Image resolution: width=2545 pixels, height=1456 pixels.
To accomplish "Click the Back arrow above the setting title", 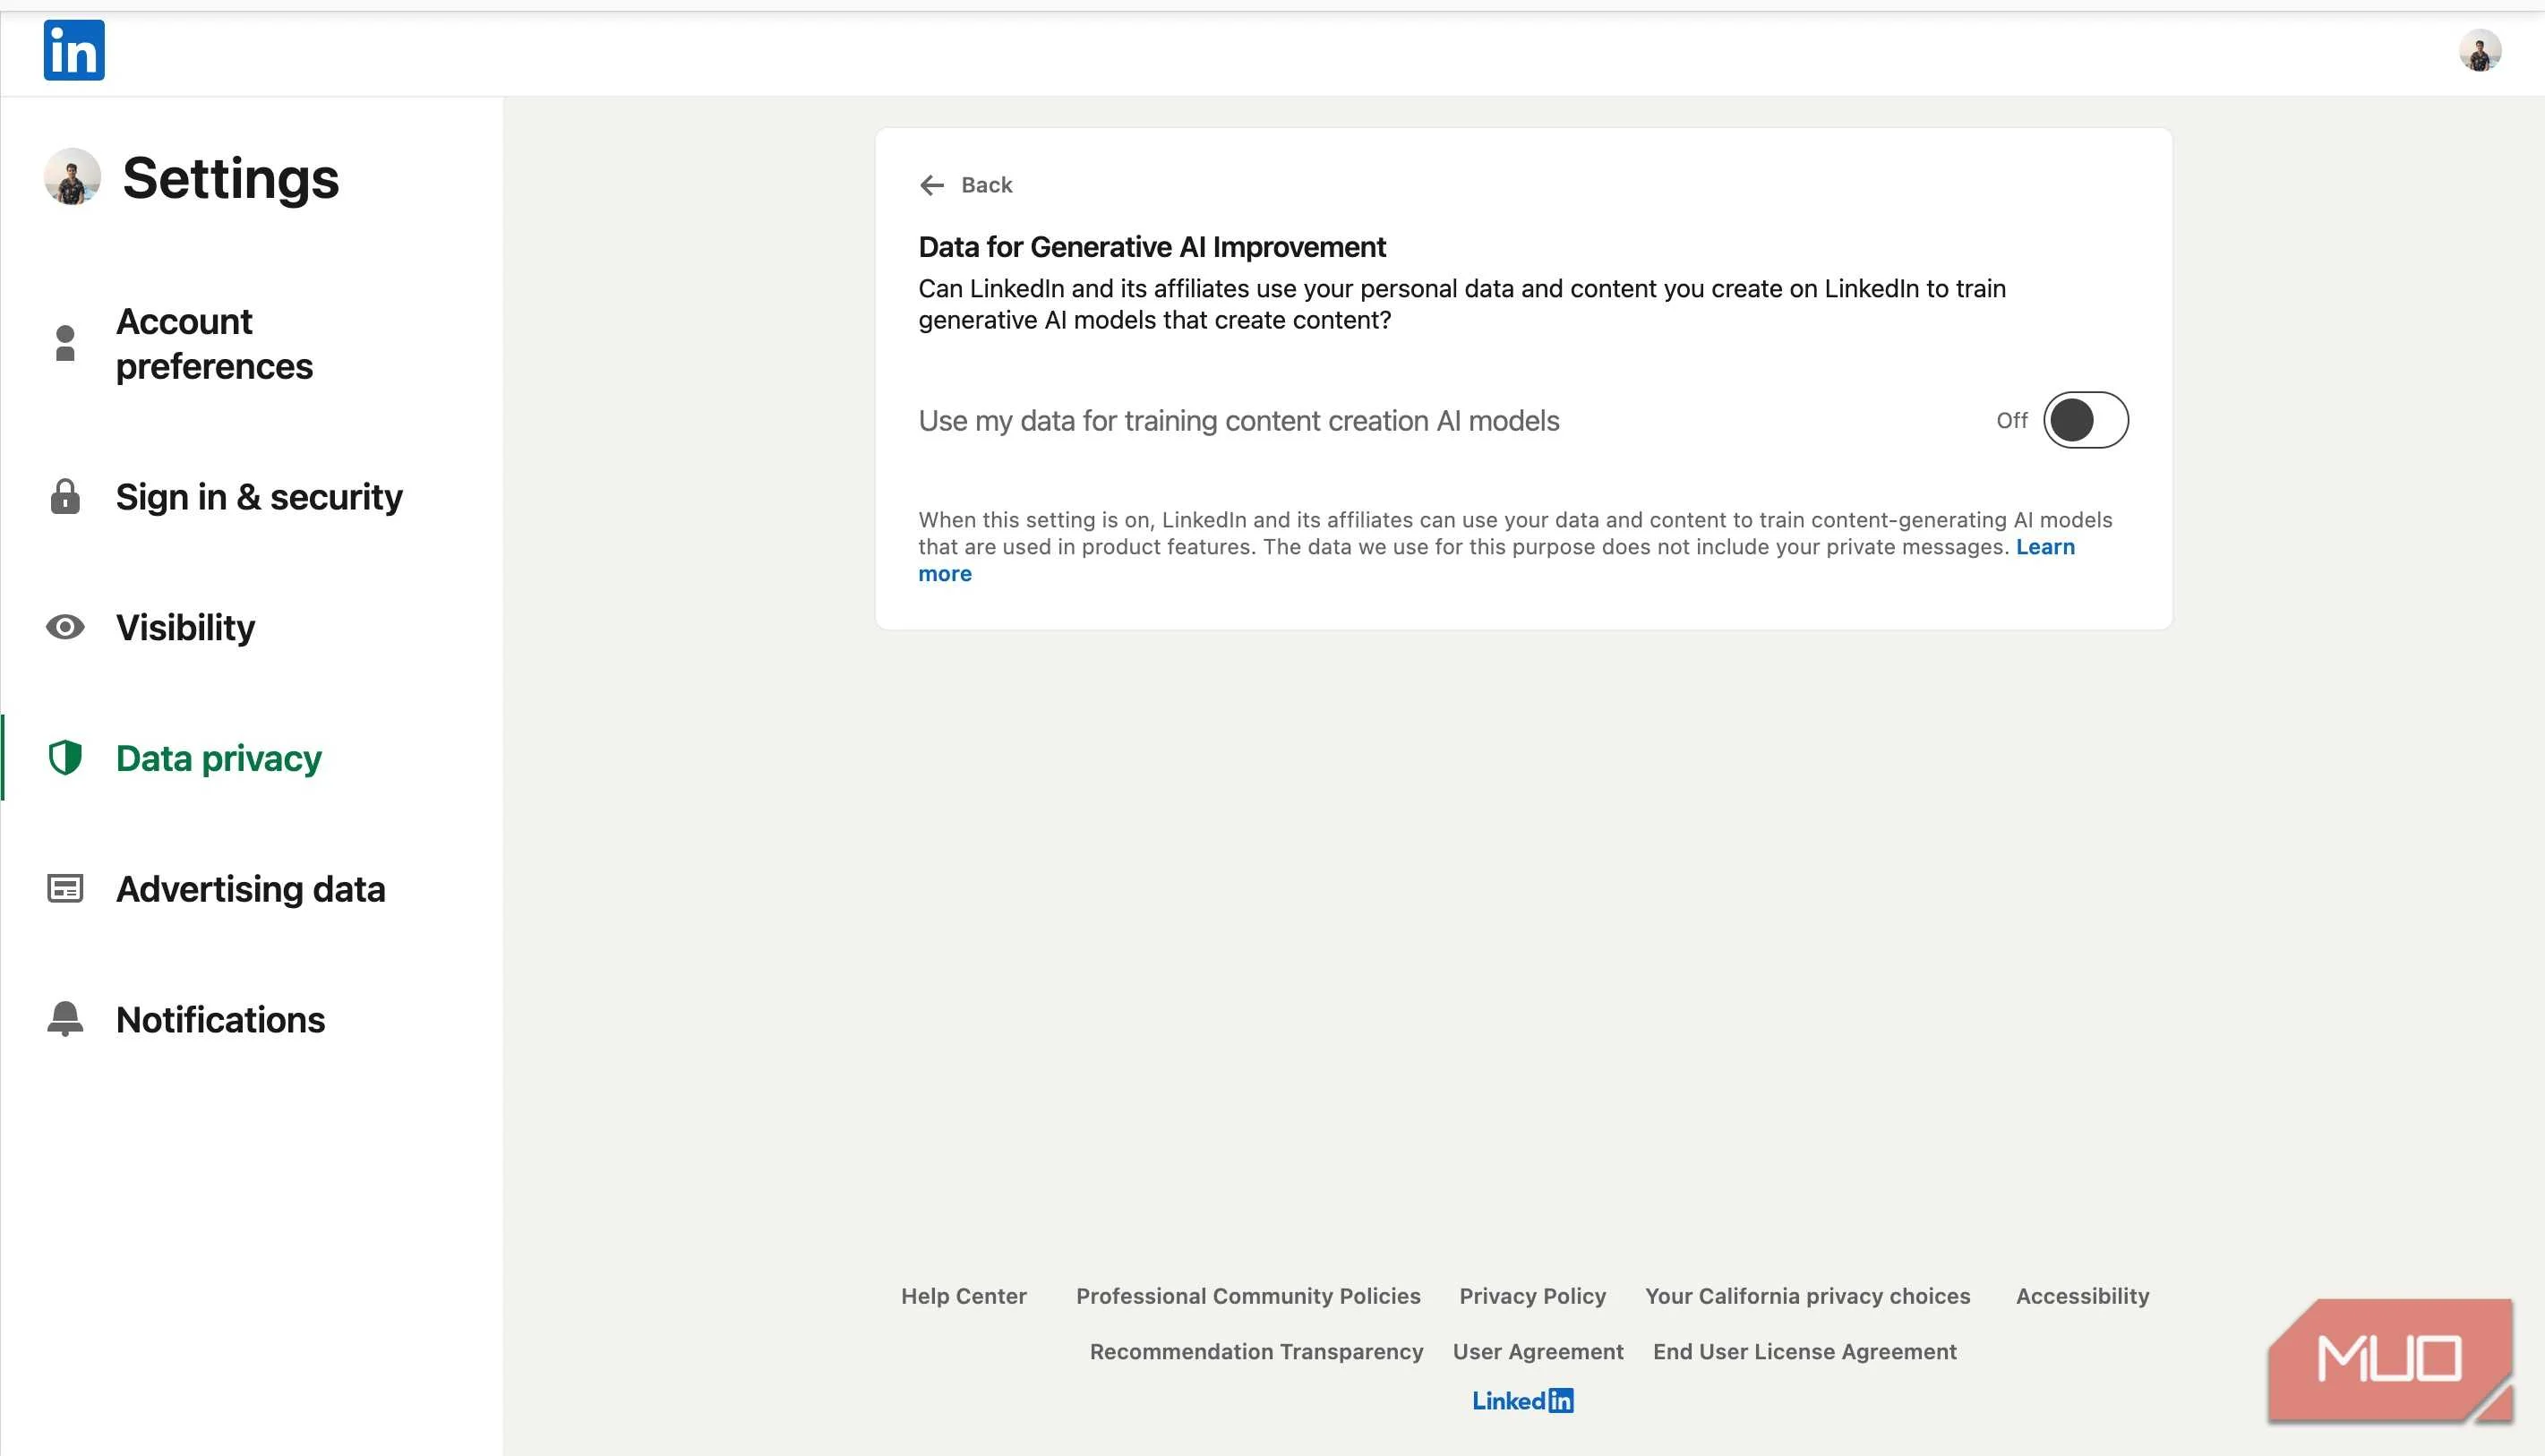I will coord(933,185).
